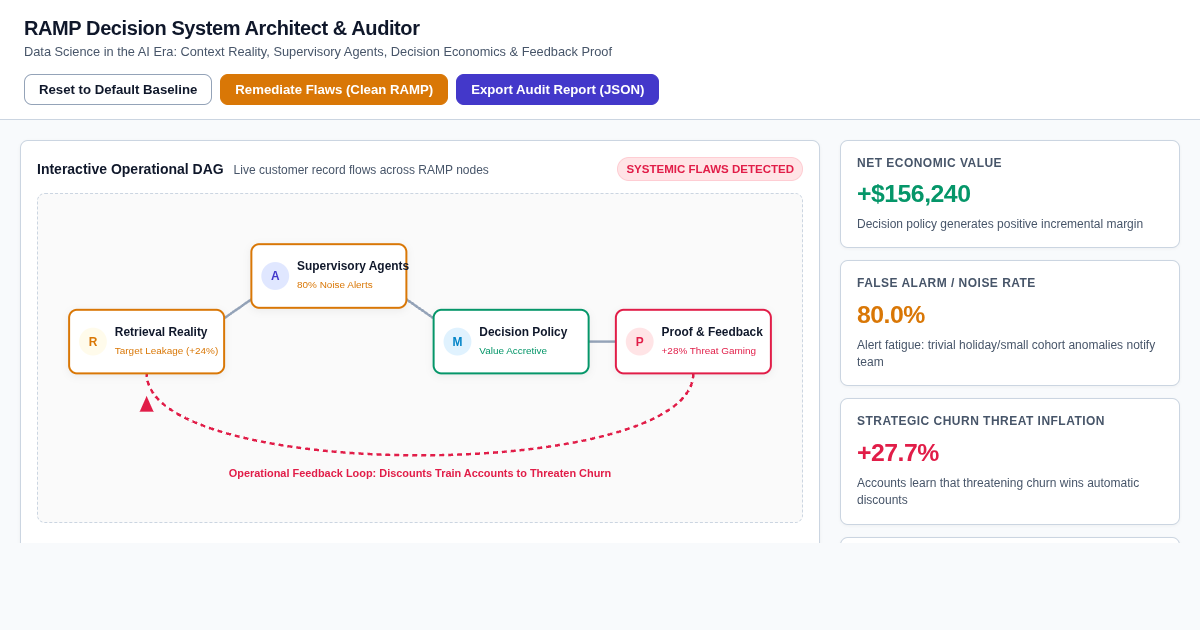Click 'Live customer record flows' subtitle

361,170
